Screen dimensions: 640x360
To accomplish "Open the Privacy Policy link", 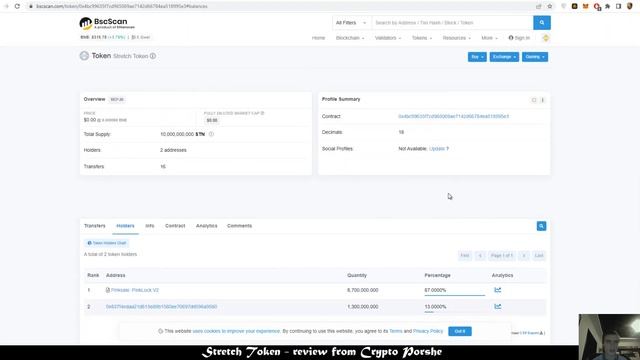I will [x=428, y=331].
